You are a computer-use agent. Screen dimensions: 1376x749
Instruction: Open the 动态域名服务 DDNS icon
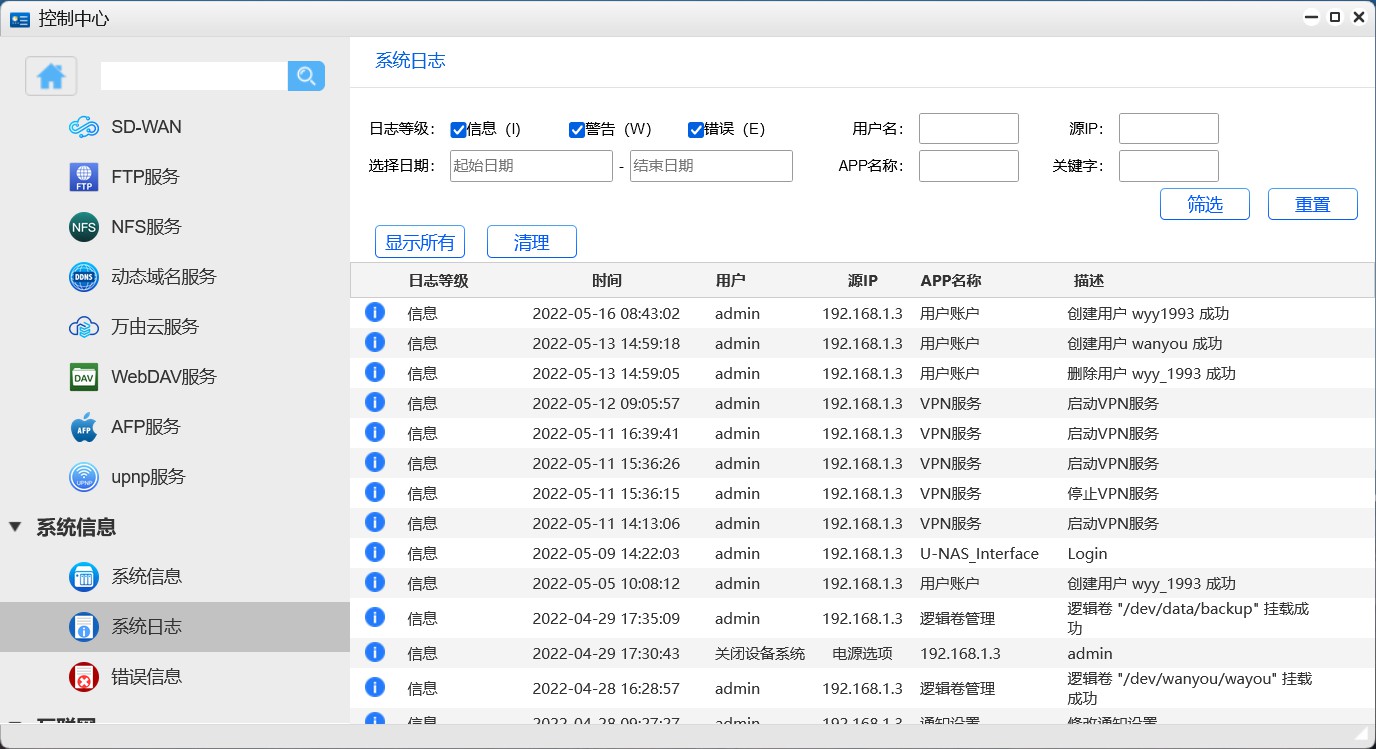pos(84,277)
